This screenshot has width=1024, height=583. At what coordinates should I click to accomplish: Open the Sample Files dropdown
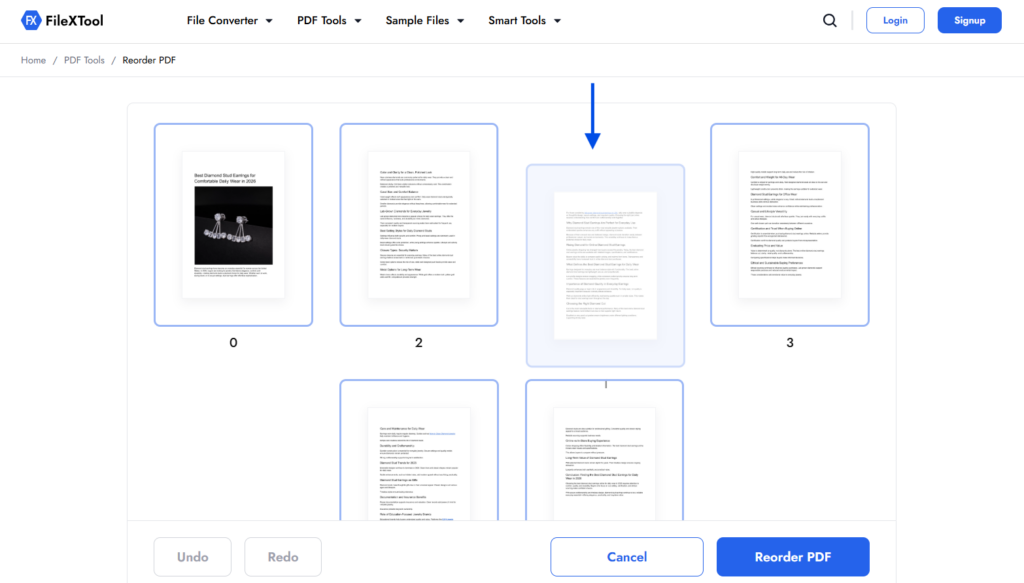click(x=425, y=20)
